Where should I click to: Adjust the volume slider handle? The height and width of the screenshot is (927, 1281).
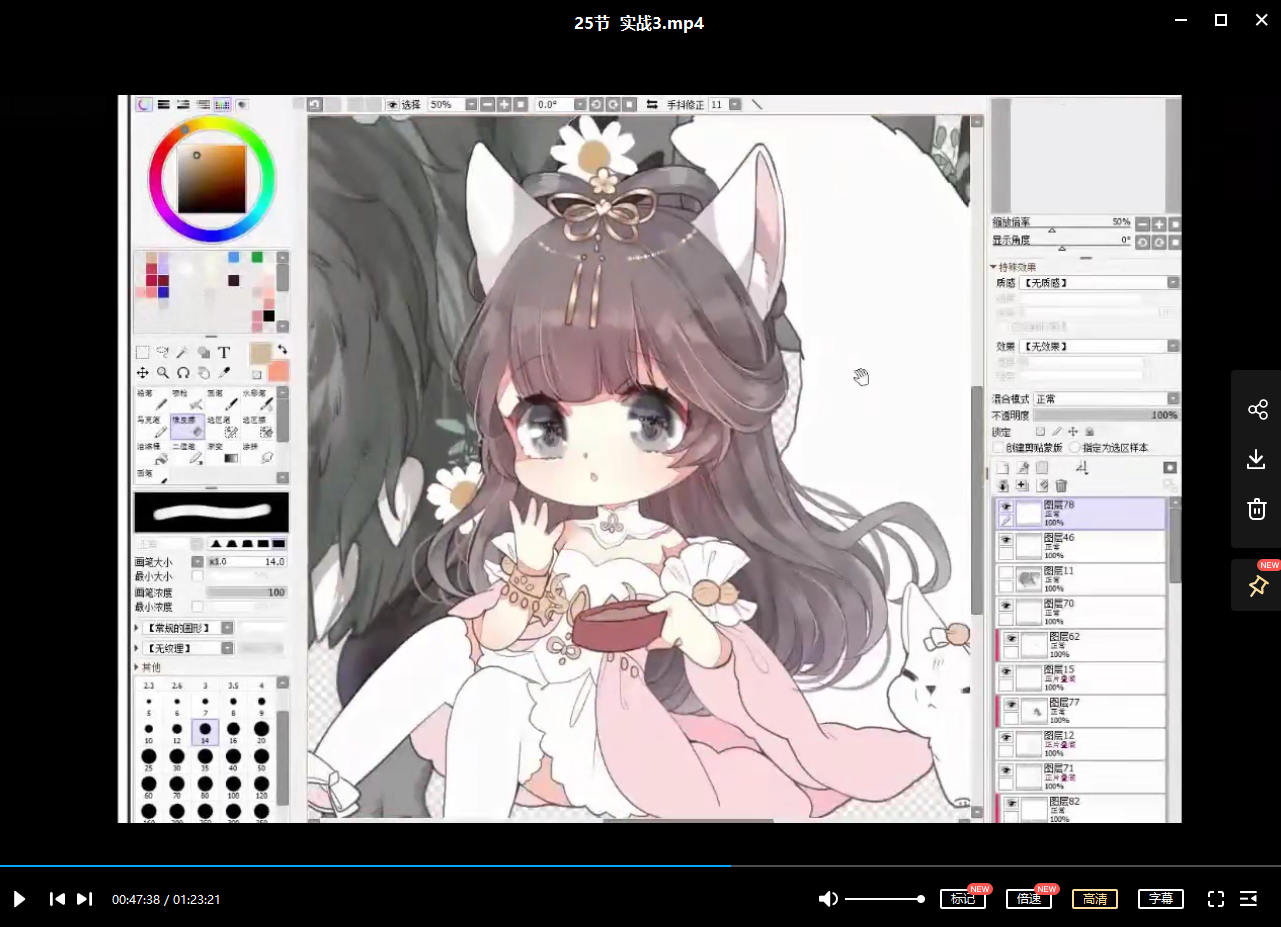tap(920, 899)
